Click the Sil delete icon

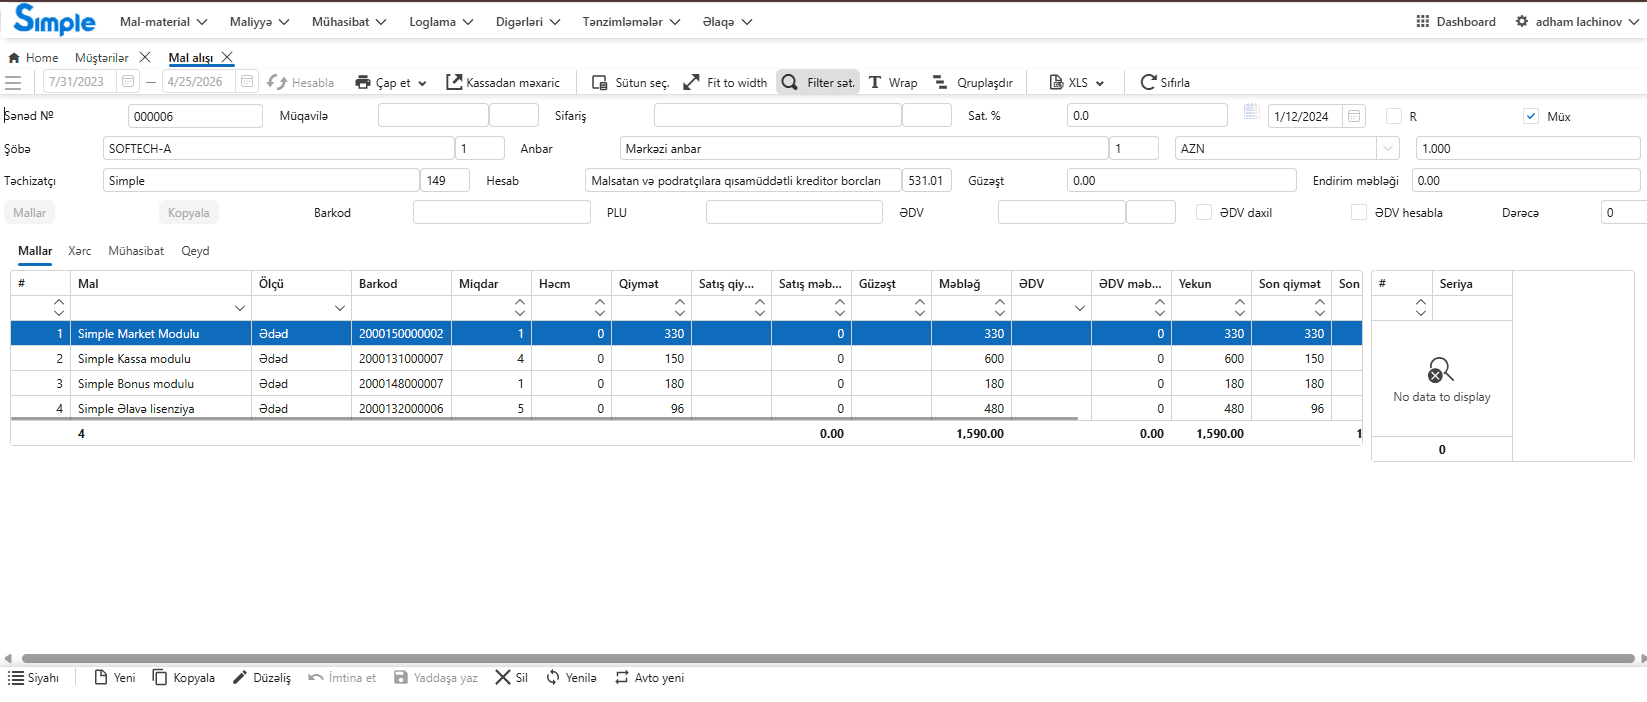coord(503,677)
